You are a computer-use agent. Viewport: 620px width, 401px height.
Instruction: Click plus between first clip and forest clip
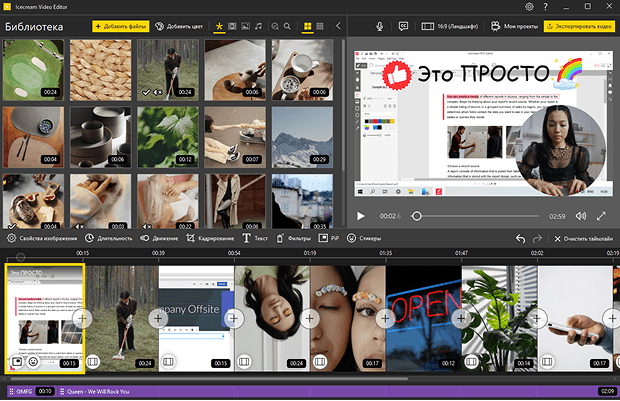point(82,318)
